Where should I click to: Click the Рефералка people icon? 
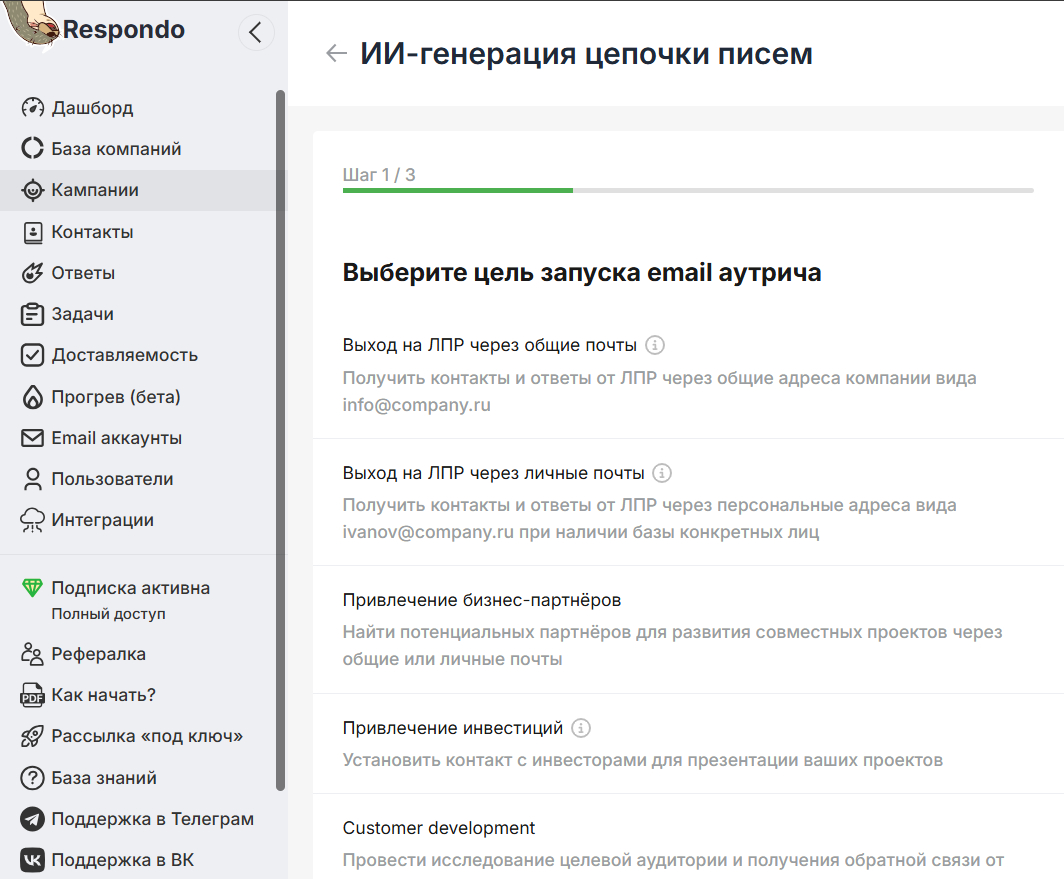click(x=32, y=654)
